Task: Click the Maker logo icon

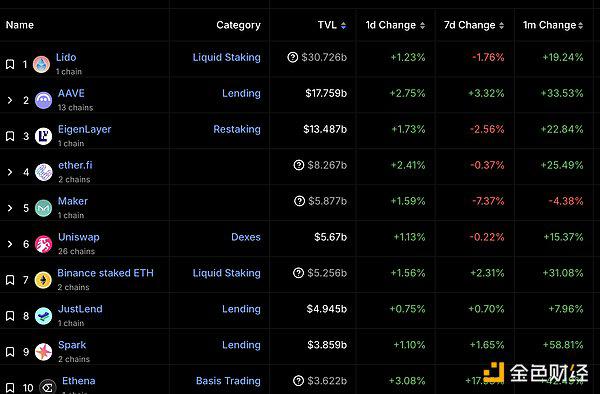Action: (x=44, y=208)
